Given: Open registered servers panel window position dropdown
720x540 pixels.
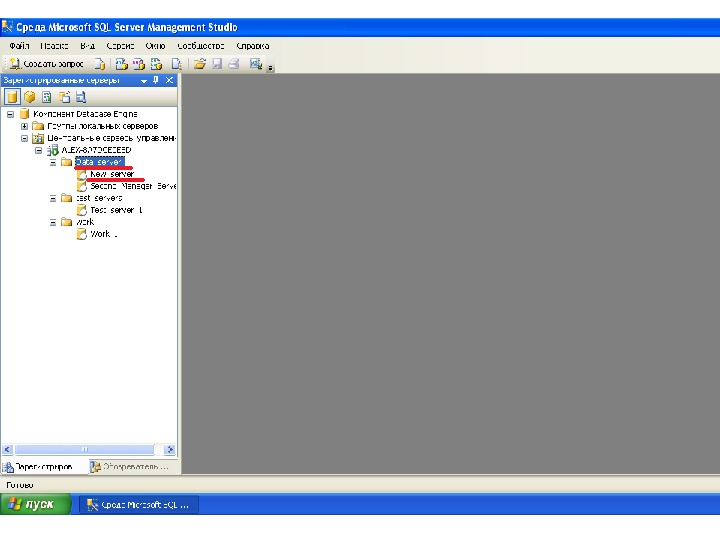Looking at the screenshot, I should pos(144,81).
